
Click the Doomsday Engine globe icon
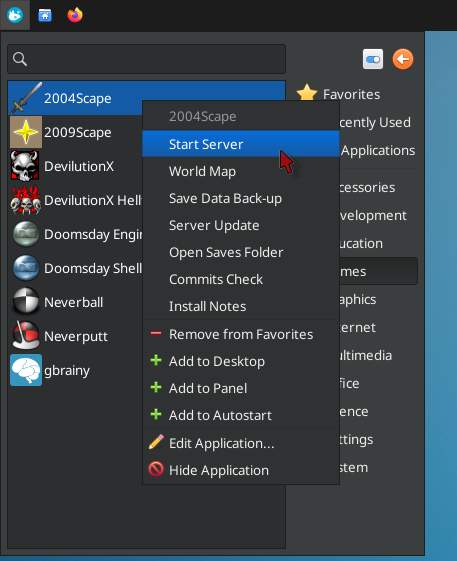click(26, 234)
